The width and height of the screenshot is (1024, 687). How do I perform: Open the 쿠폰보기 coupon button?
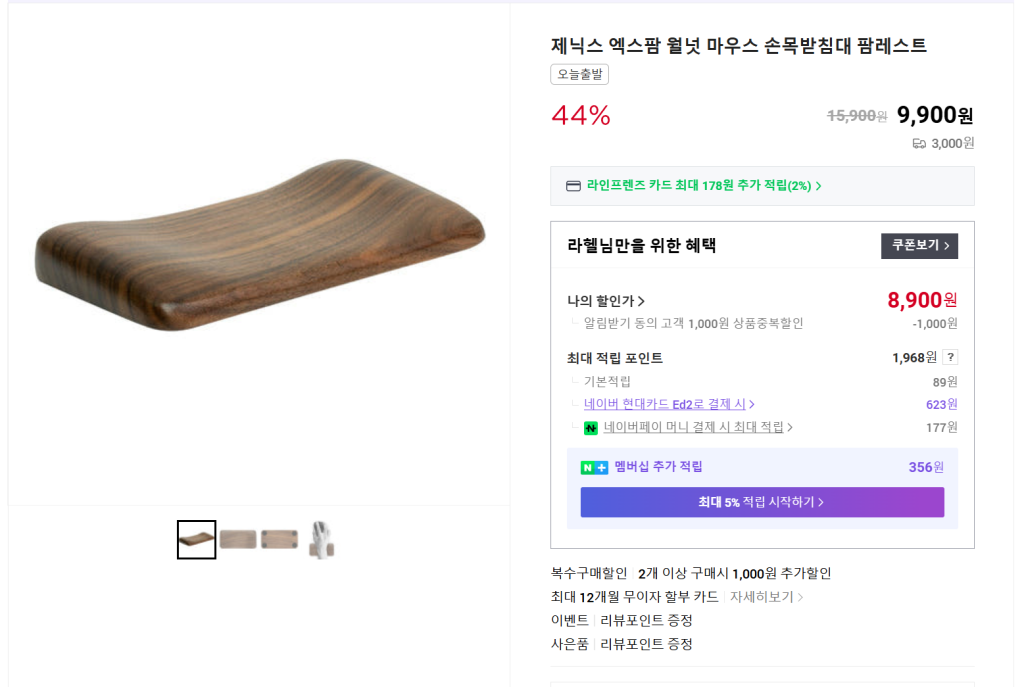(x=919, y=246)
